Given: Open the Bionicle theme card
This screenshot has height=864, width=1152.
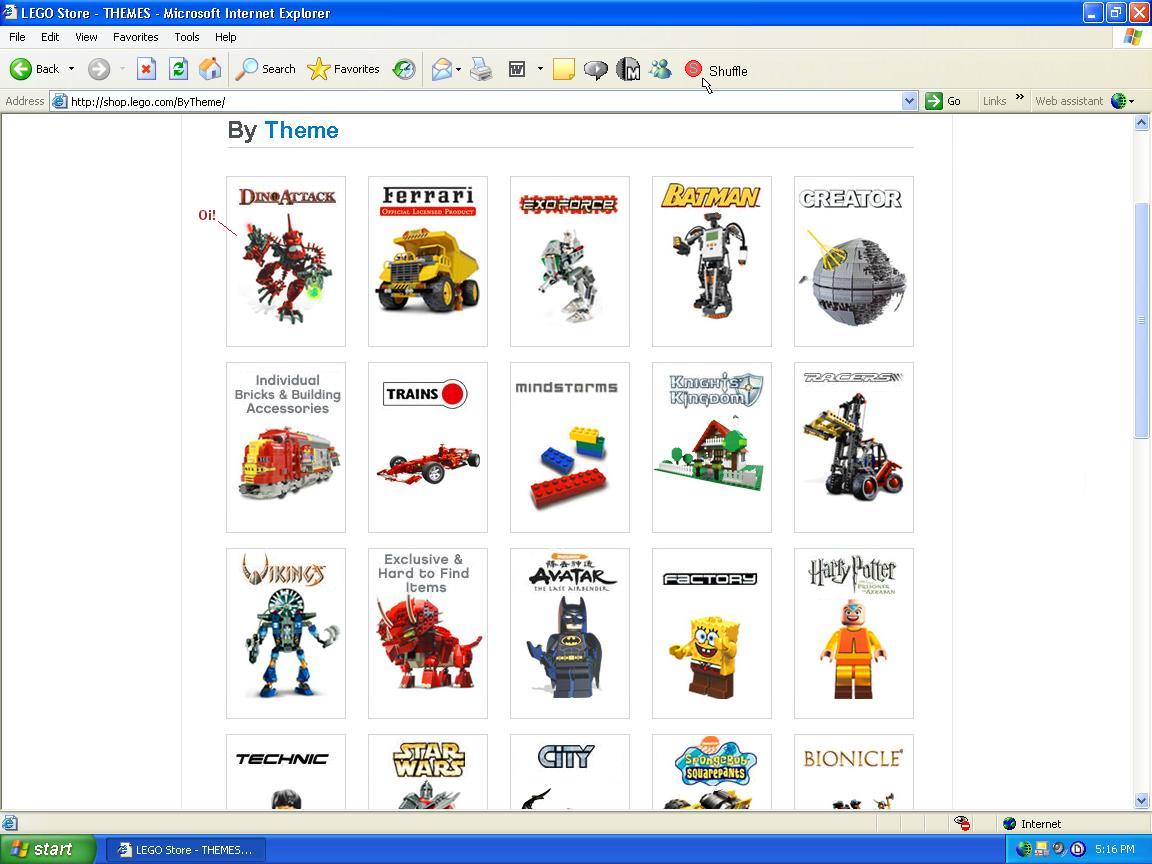Looking at the screenshot, I should point(854,772).
